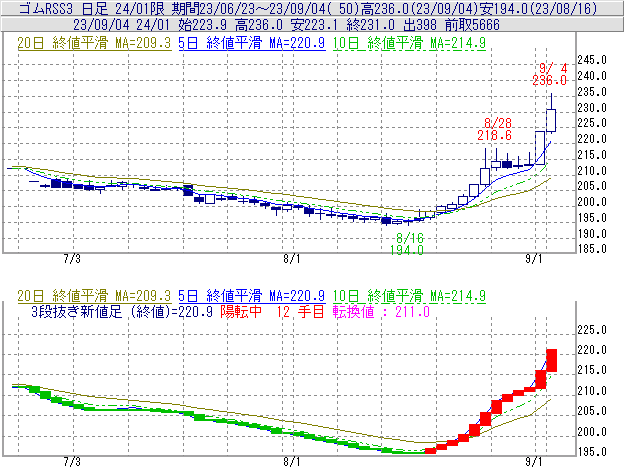
Task: Select the upper chart 5日 終値平滑 MA=220.9 label
Action: tap(252, 43)
